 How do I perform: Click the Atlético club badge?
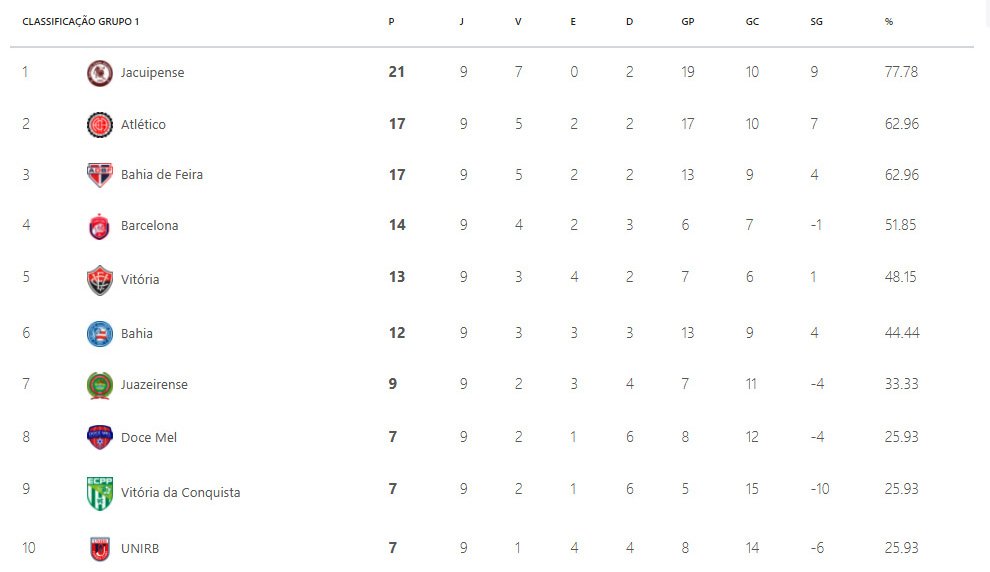tap(100, 124)
